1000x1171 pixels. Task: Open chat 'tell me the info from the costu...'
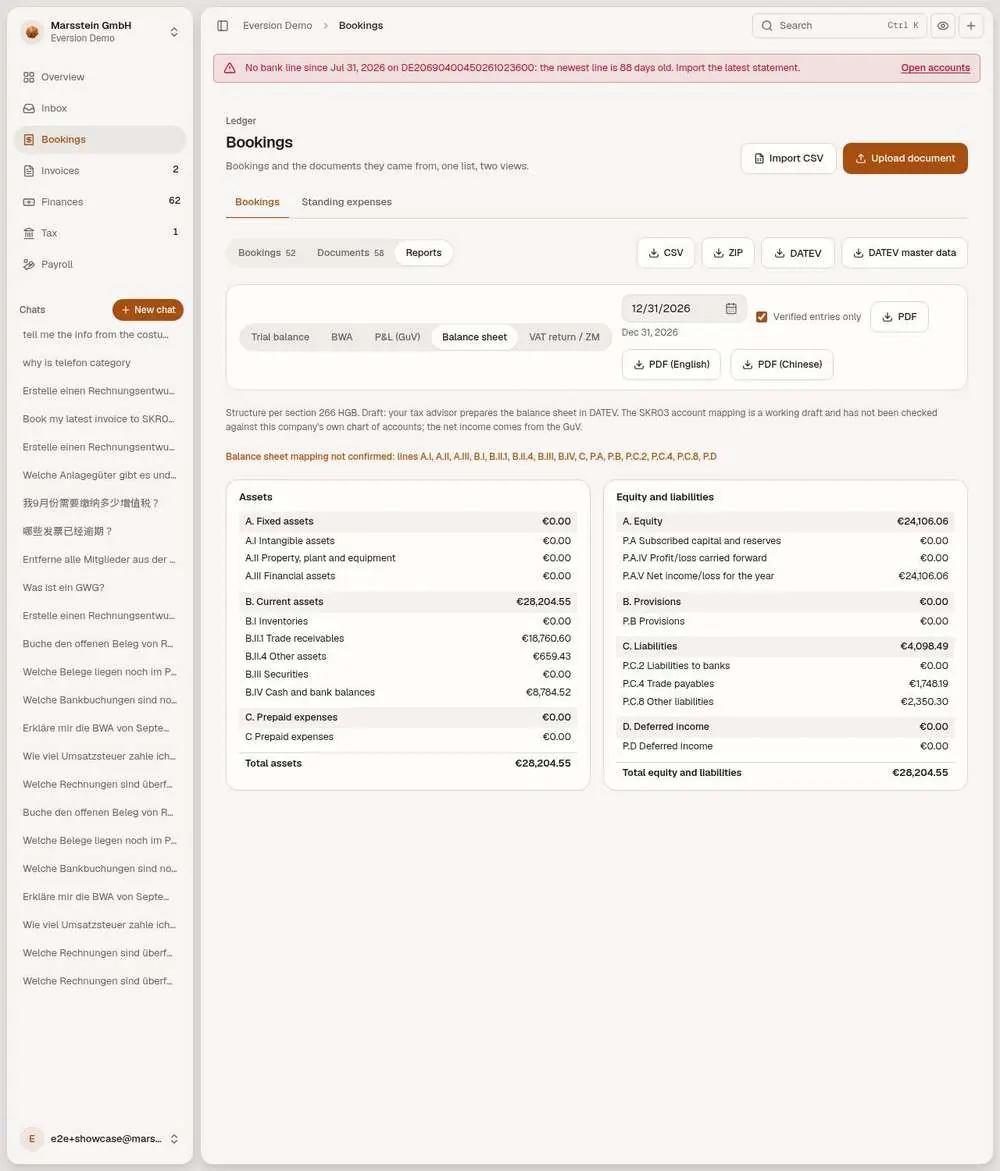pyautogui.click(x=100, y=335)
